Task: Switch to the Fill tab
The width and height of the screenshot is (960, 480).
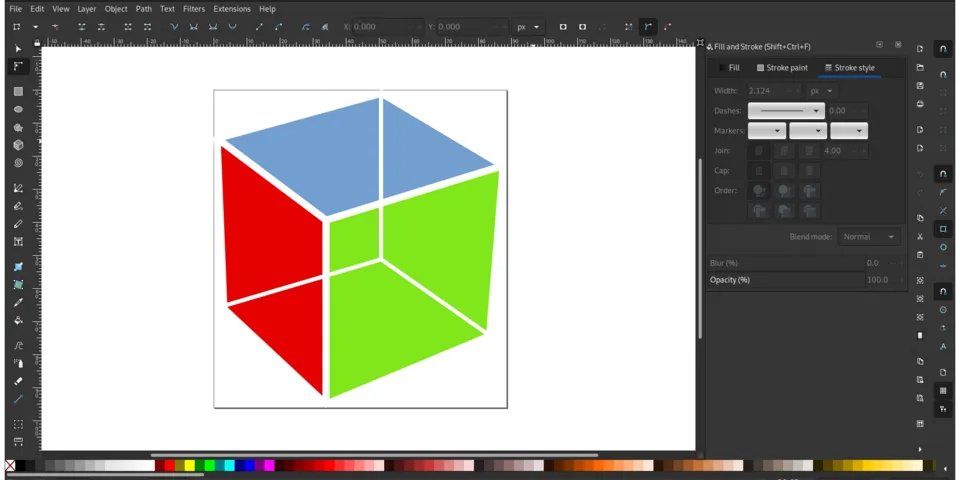Action: pos(729,68)
